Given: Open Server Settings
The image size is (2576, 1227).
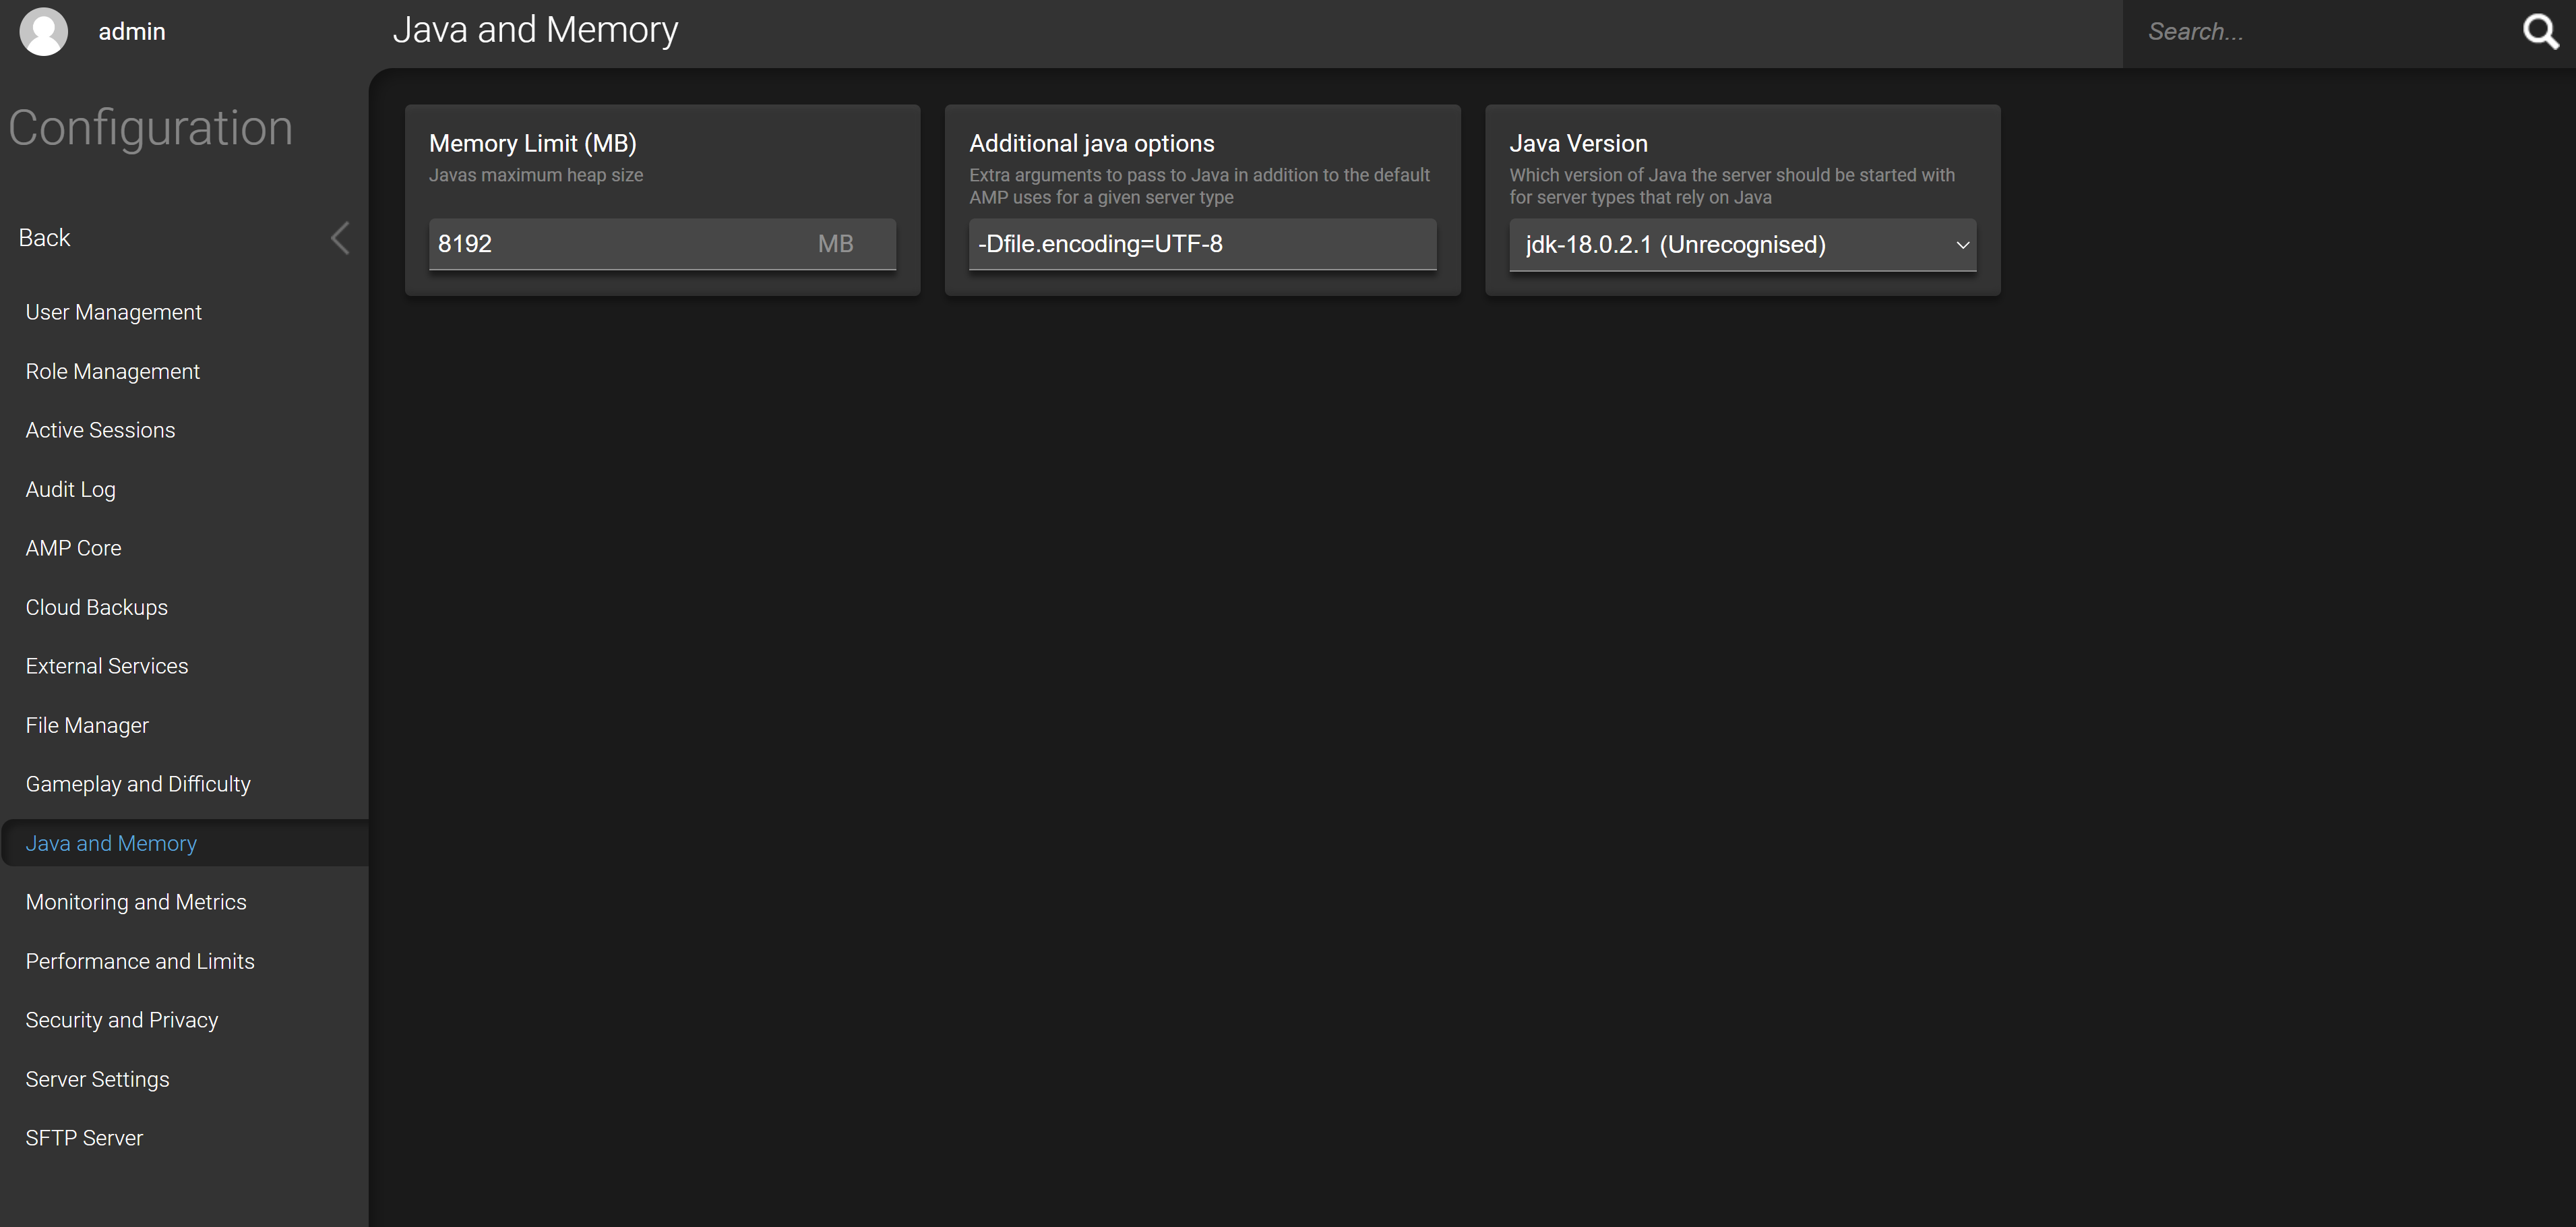Looking at the screenshot, I should [x=184, y=1079].
